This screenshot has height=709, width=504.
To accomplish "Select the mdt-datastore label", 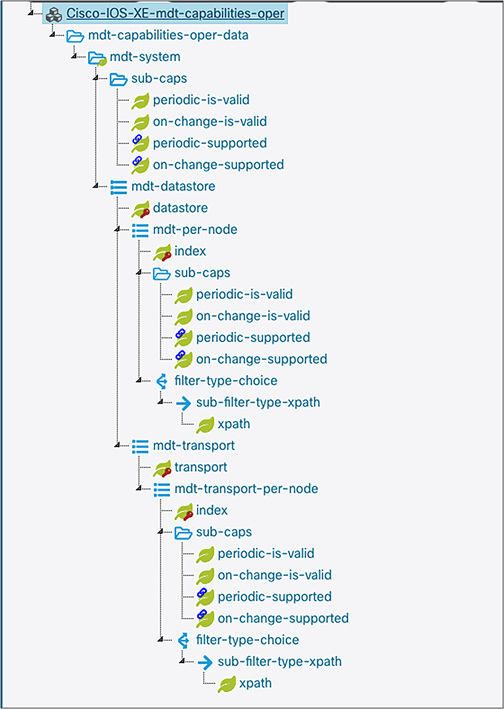I will coord(173,186).
